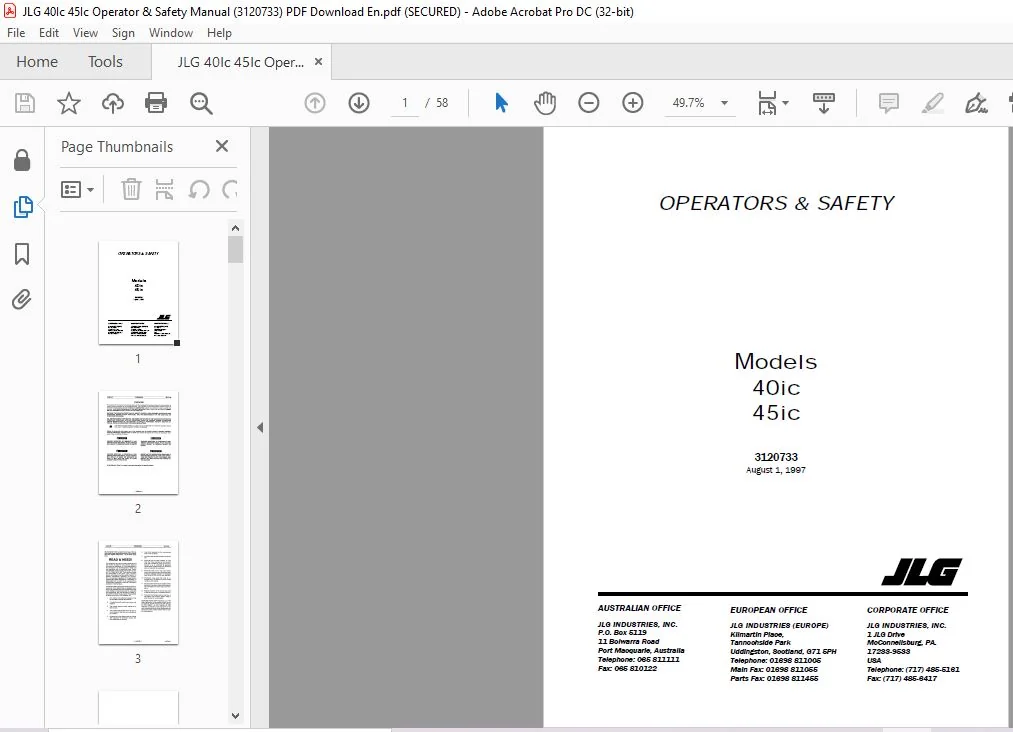This screenshot has height=732, width=1013.
Task: Select page 1 thumbnail
Action: 138,293
